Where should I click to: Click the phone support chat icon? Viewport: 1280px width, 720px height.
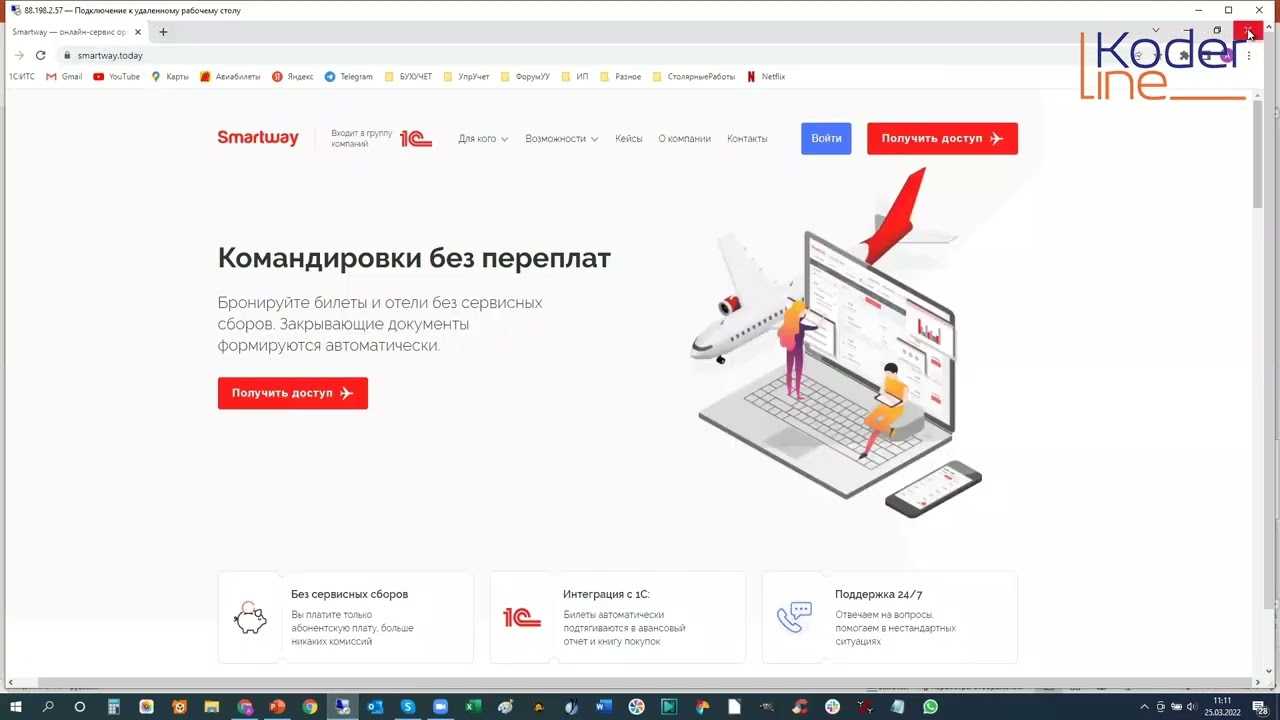794,618
